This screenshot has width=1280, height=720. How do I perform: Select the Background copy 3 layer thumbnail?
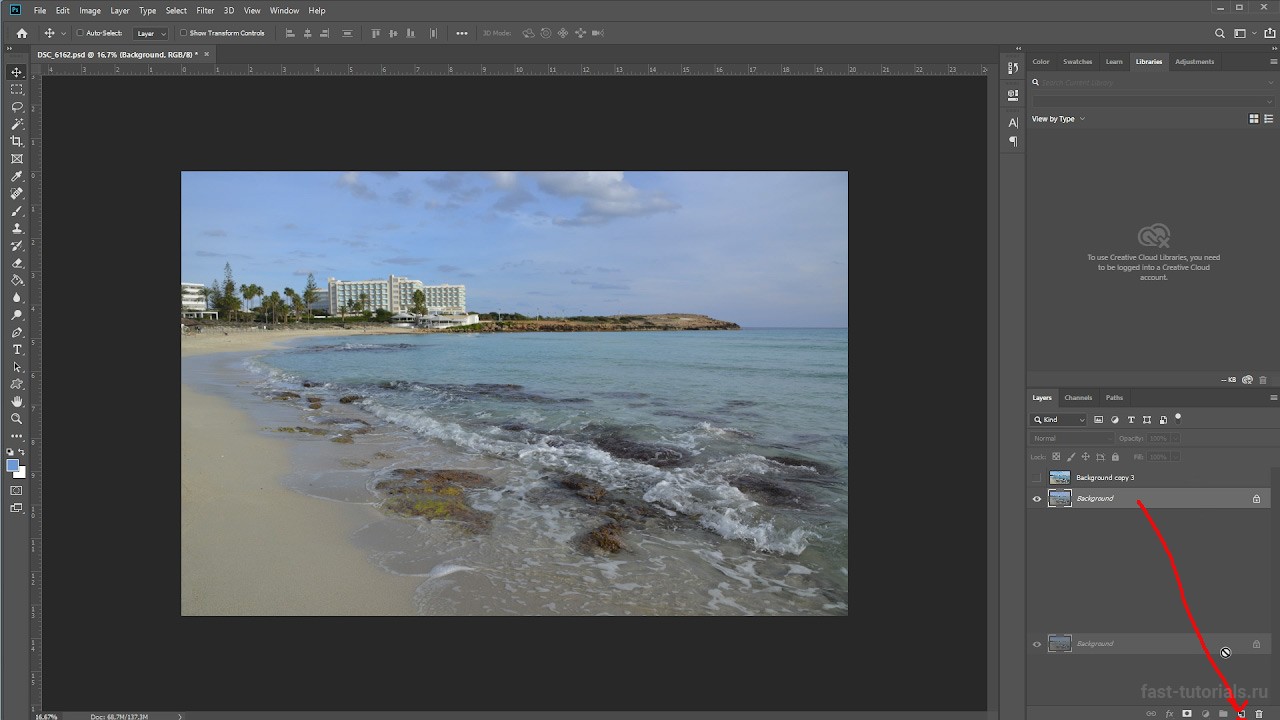1059,478
